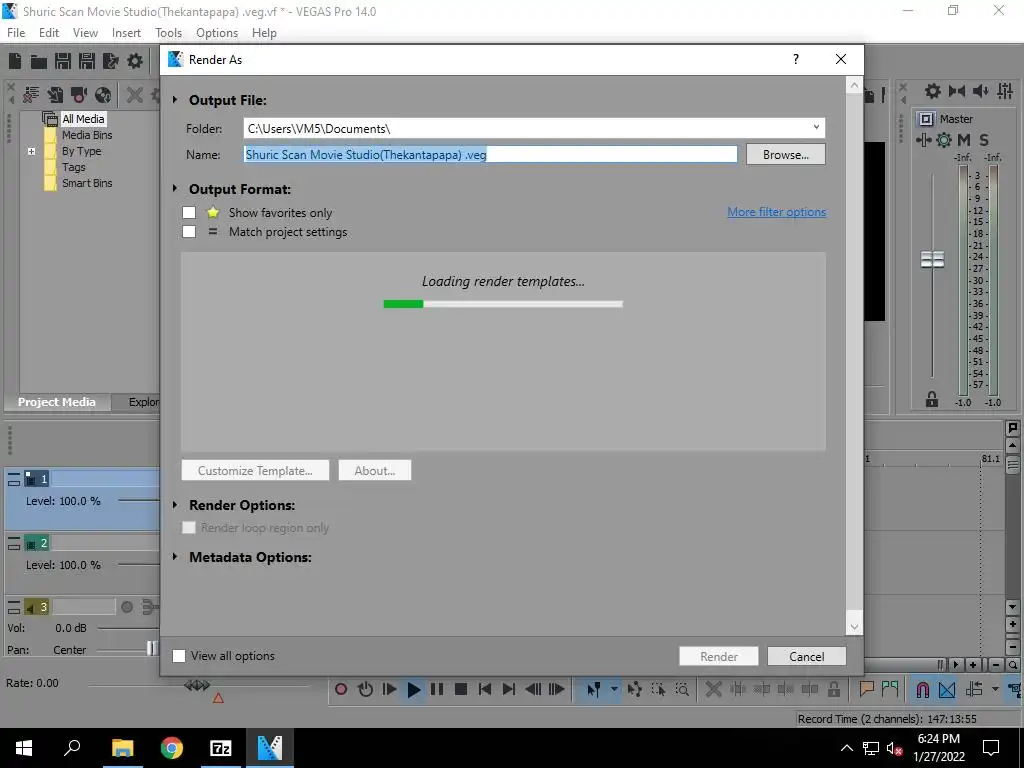The image size is (1024, 768).
Task: Click the Cancel button in Render As
Action: click(807, 656)
